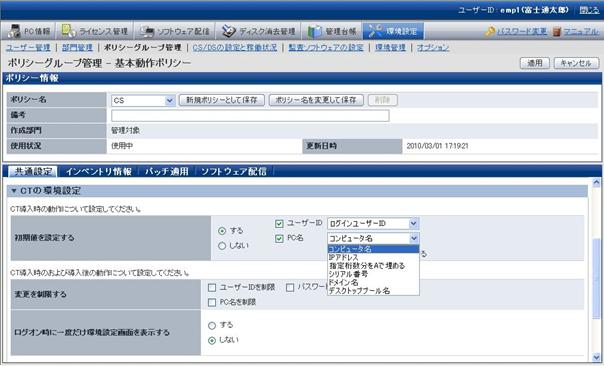Select しない for 初期値を設定する
The height and width of the screenshot is (366, 604).
point(222,246)
